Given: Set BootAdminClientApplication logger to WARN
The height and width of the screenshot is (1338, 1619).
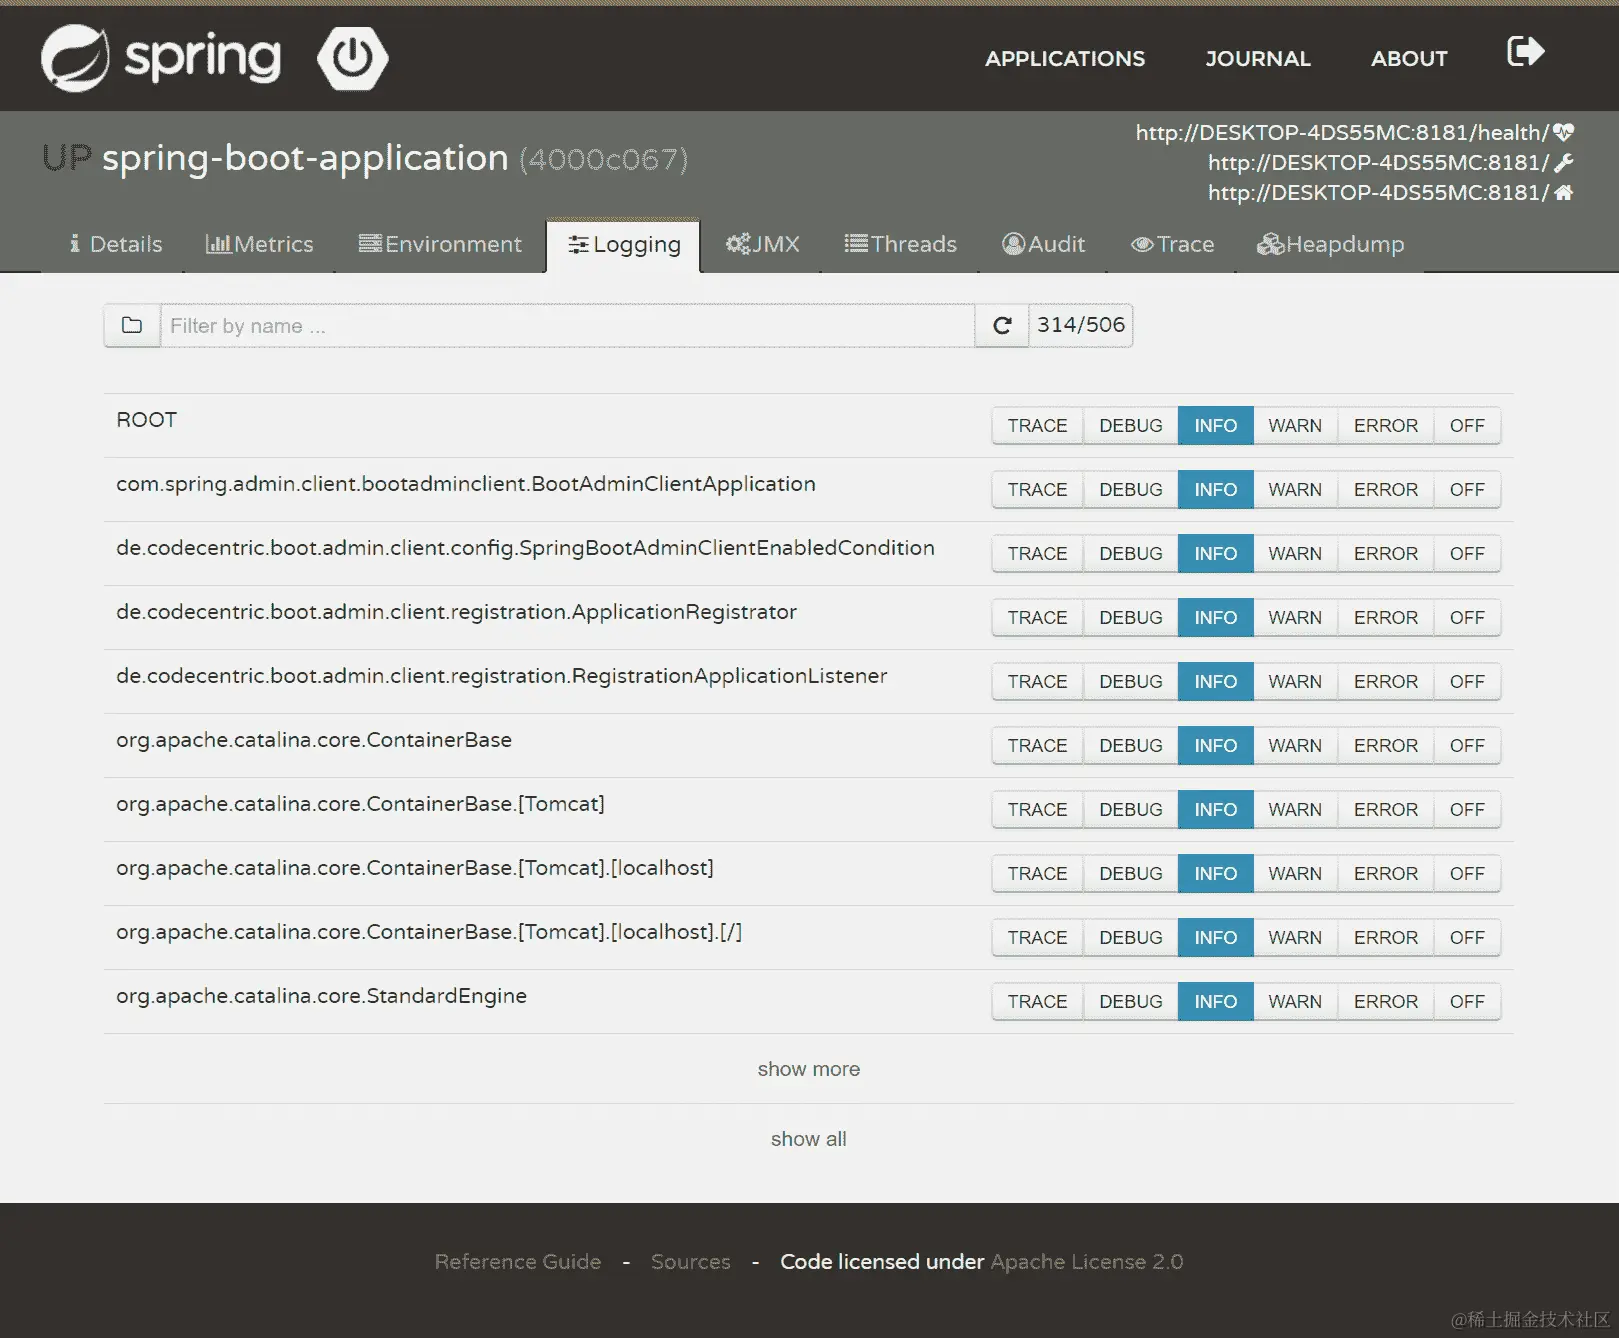Looking at the screenshot, I should pyautogui.click(x=1295, y=489).
